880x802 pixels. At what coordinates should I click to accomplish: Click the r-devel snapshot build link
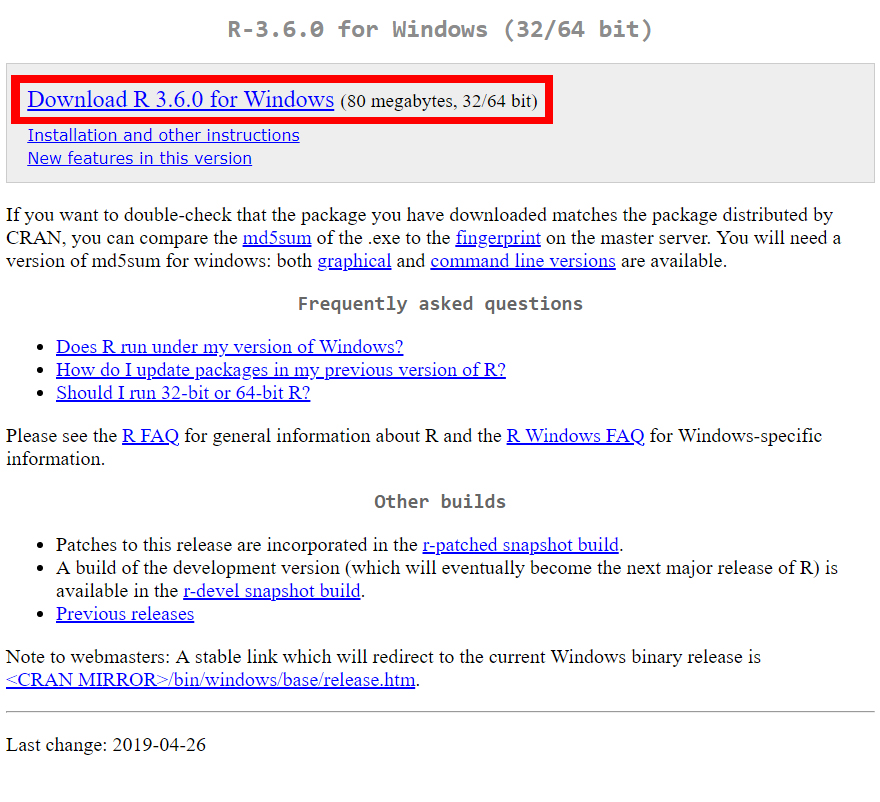(x=272, y=591)
